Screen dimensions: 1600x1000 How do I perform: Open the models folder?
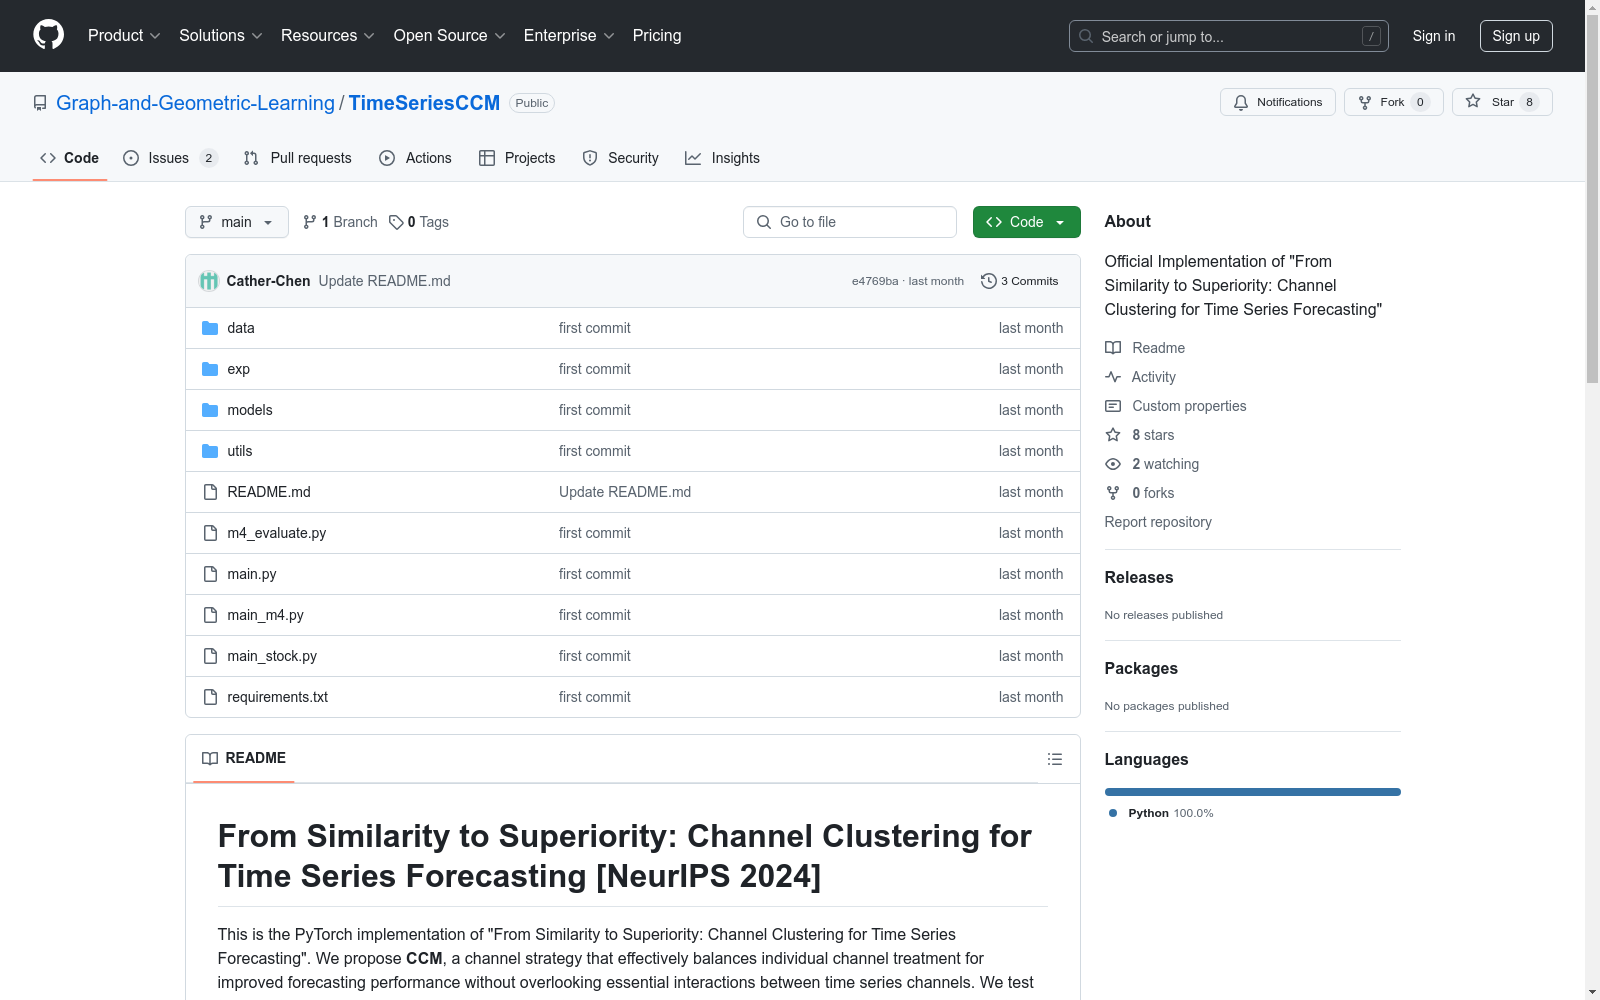pyautogui.click(x=250, y=410)
